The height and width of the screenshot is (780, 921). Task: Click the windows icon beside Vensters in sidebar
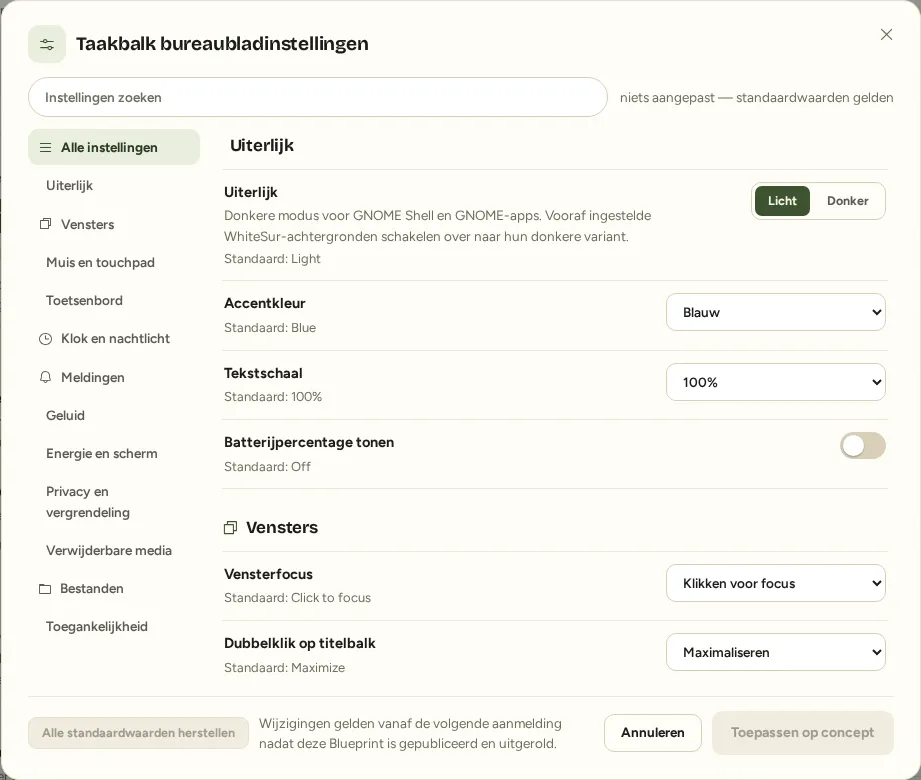[x=45, y=224]
